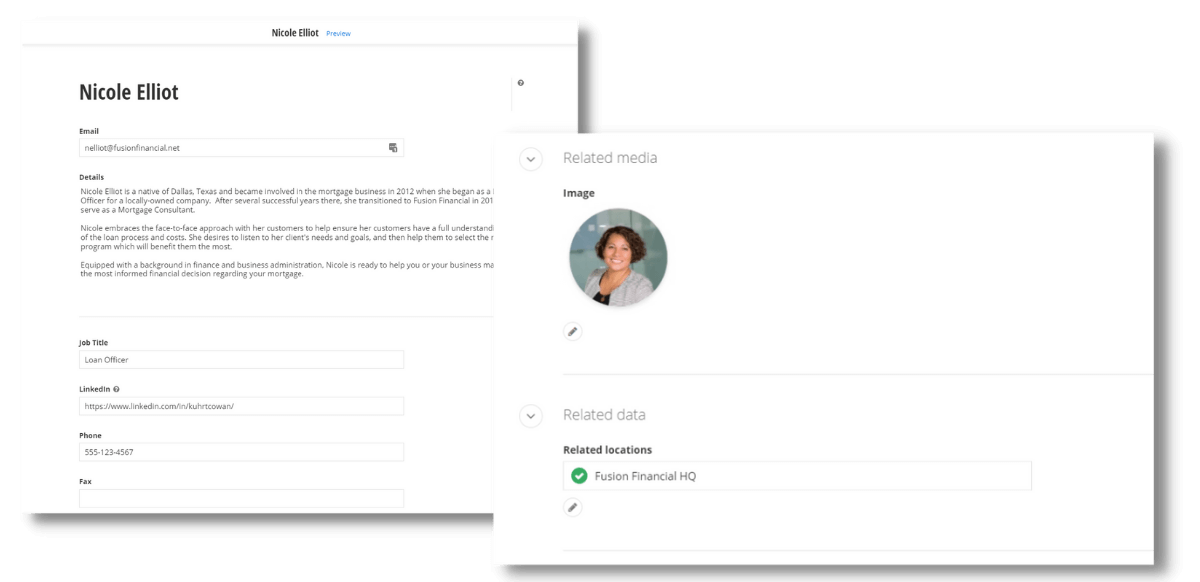This screenshot has width=1200, height=582.
Task: Click green checkmark beside Fusion Financial HQ
Action: pos(579,476)
